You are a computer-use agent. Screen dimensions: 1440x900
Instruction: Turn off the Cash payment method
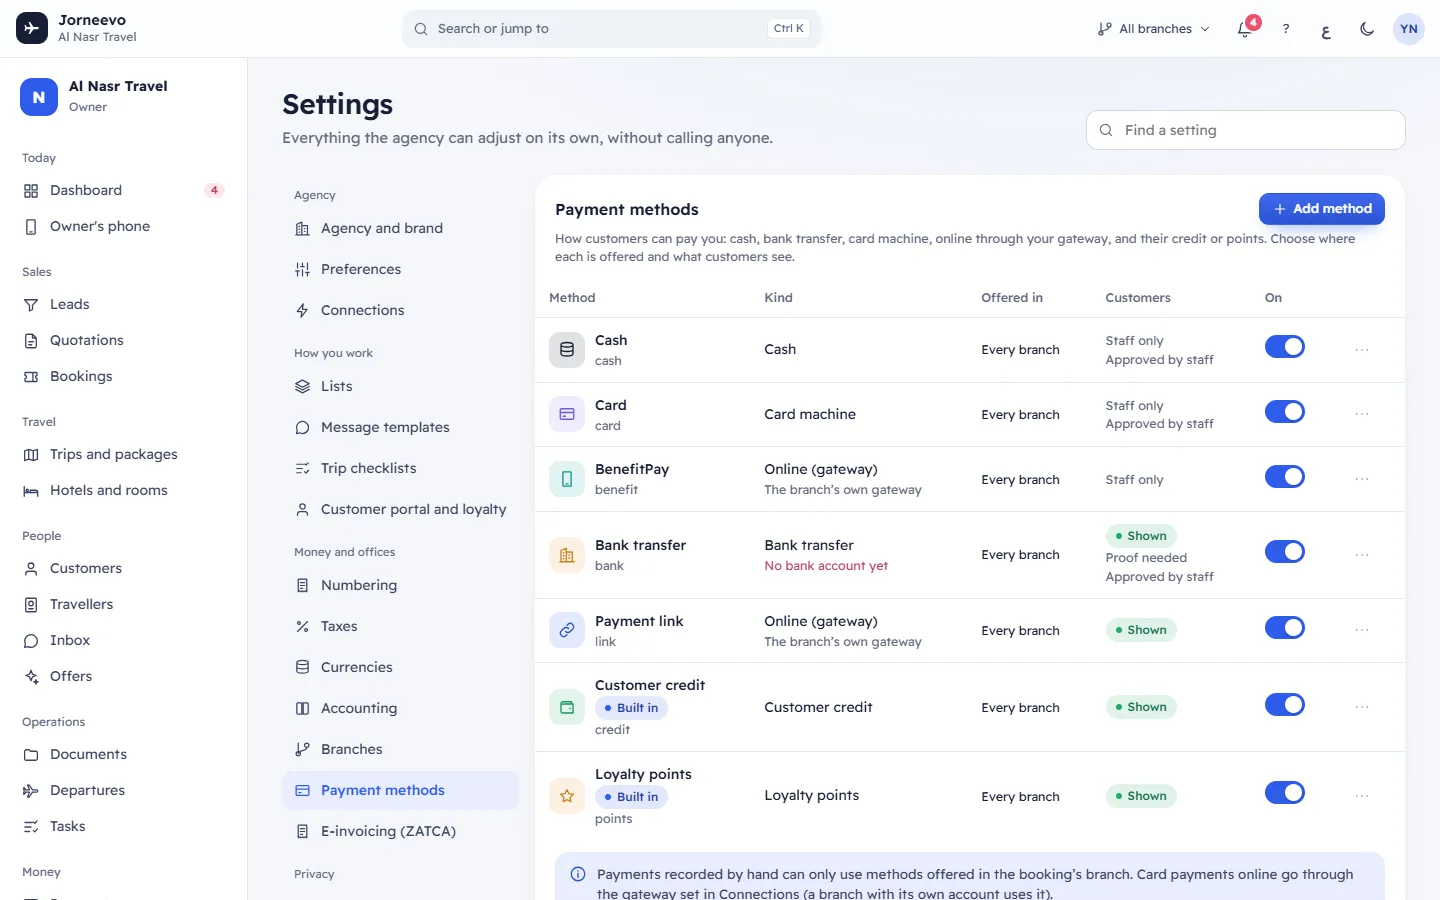click(x=1285, y=347)
